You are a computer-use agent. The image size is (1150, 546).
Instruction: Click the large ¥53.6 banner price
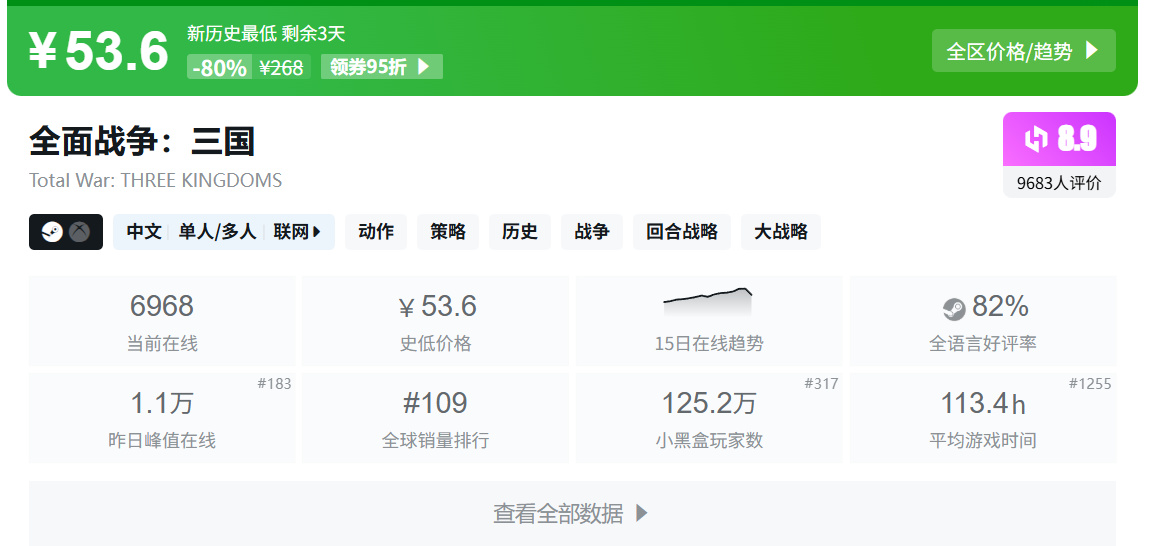click(x=99, y=51)
